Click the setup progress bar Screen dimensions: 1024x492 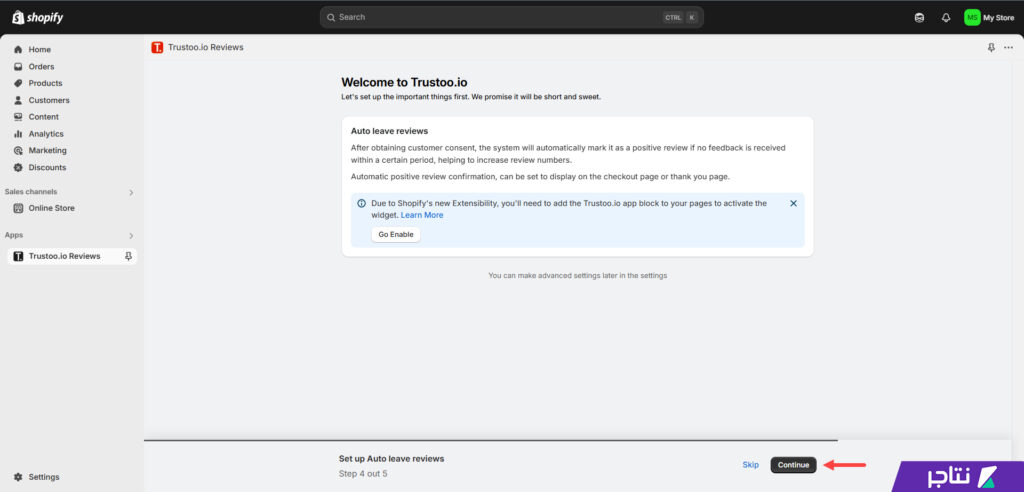(x=490, y=440)
